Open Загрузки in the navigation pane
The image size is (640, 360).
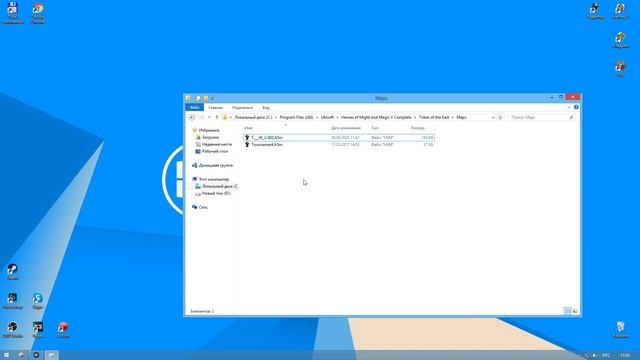tap(210, 138)
